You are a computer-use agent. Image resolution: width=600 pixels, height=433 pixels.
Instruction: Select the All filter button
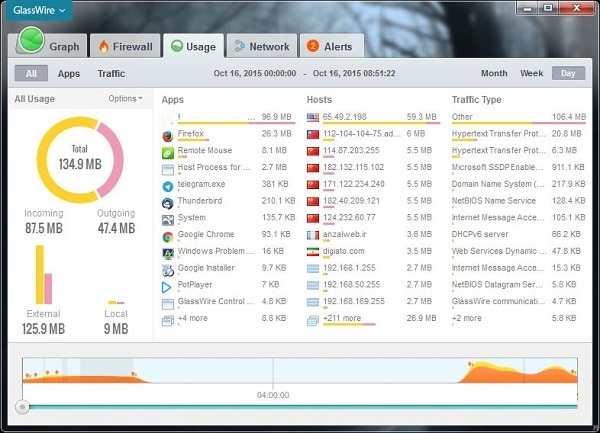[x=31, y=73]
